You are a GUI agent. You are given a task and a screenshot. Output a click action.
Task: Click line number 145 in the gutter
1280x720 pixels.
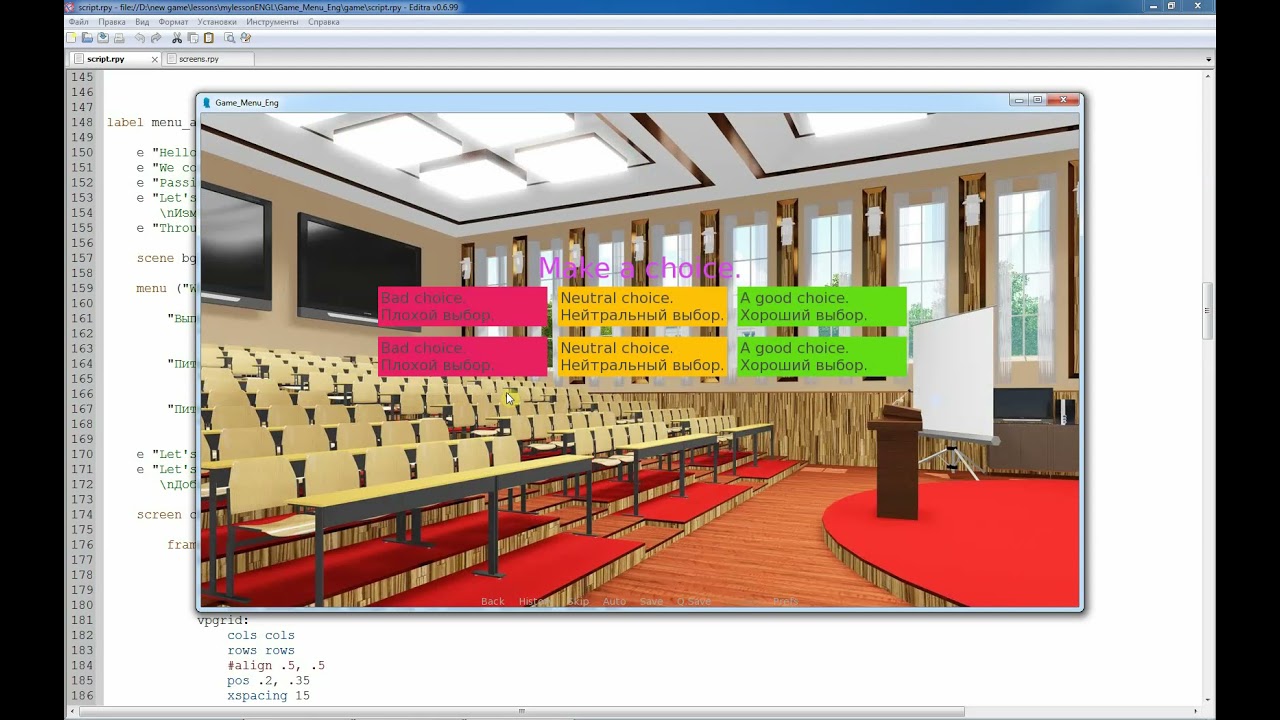point(82,77)
